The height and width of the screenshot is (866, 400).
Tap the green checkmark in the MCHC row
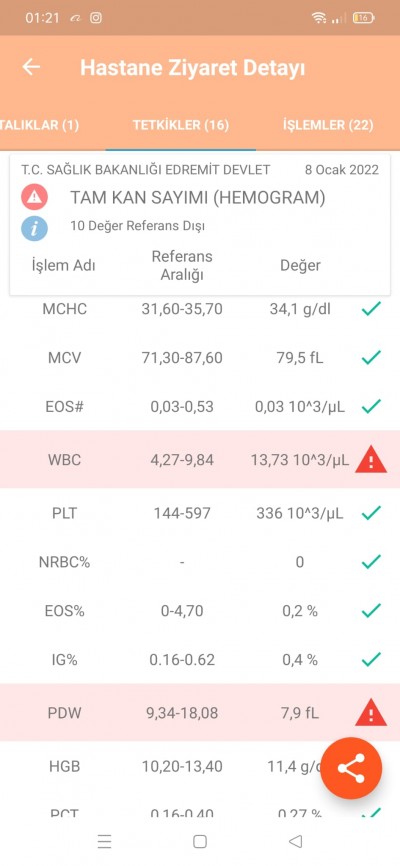tap(371, 309)
